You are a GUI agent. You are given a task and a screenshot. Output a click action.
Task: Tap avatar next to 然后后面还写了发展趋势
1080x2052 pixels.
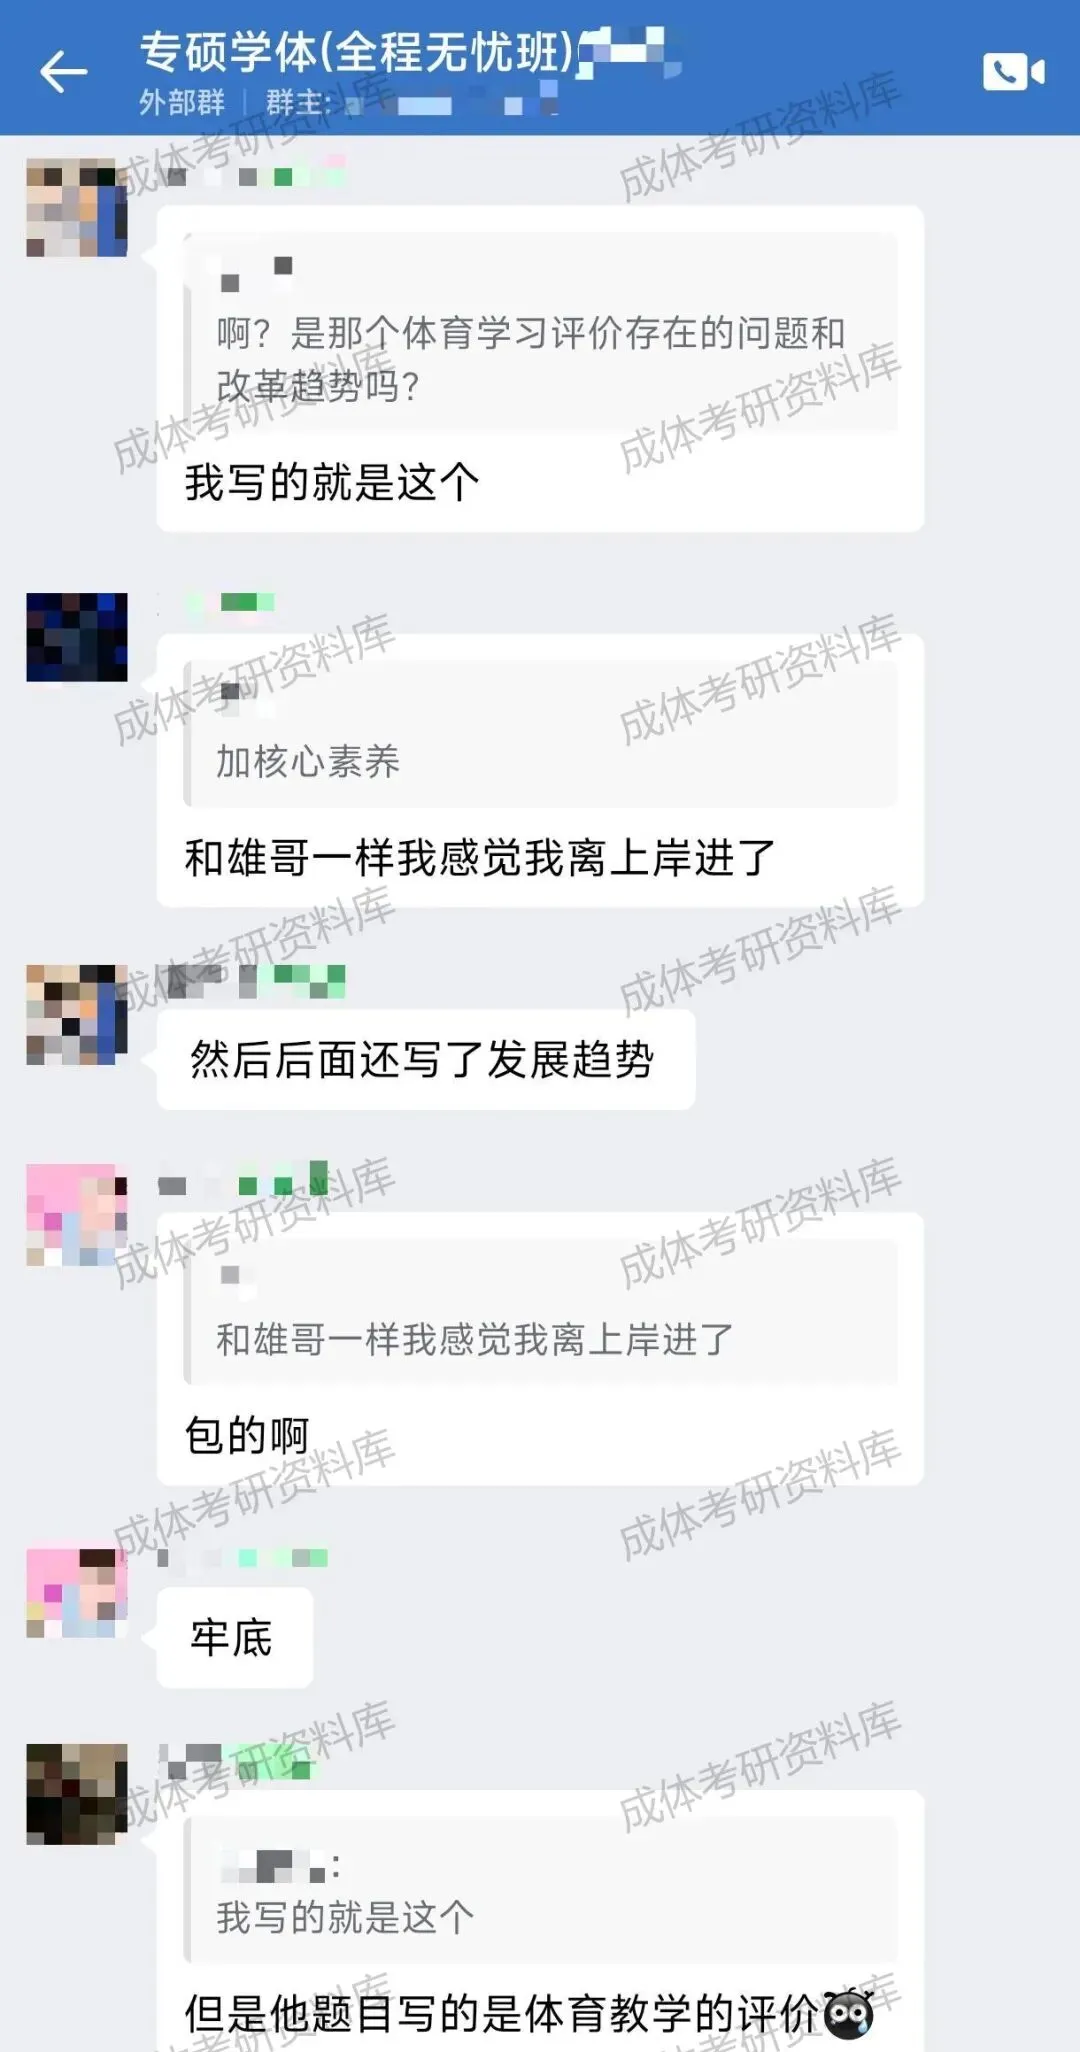(x=77, y=1014)
